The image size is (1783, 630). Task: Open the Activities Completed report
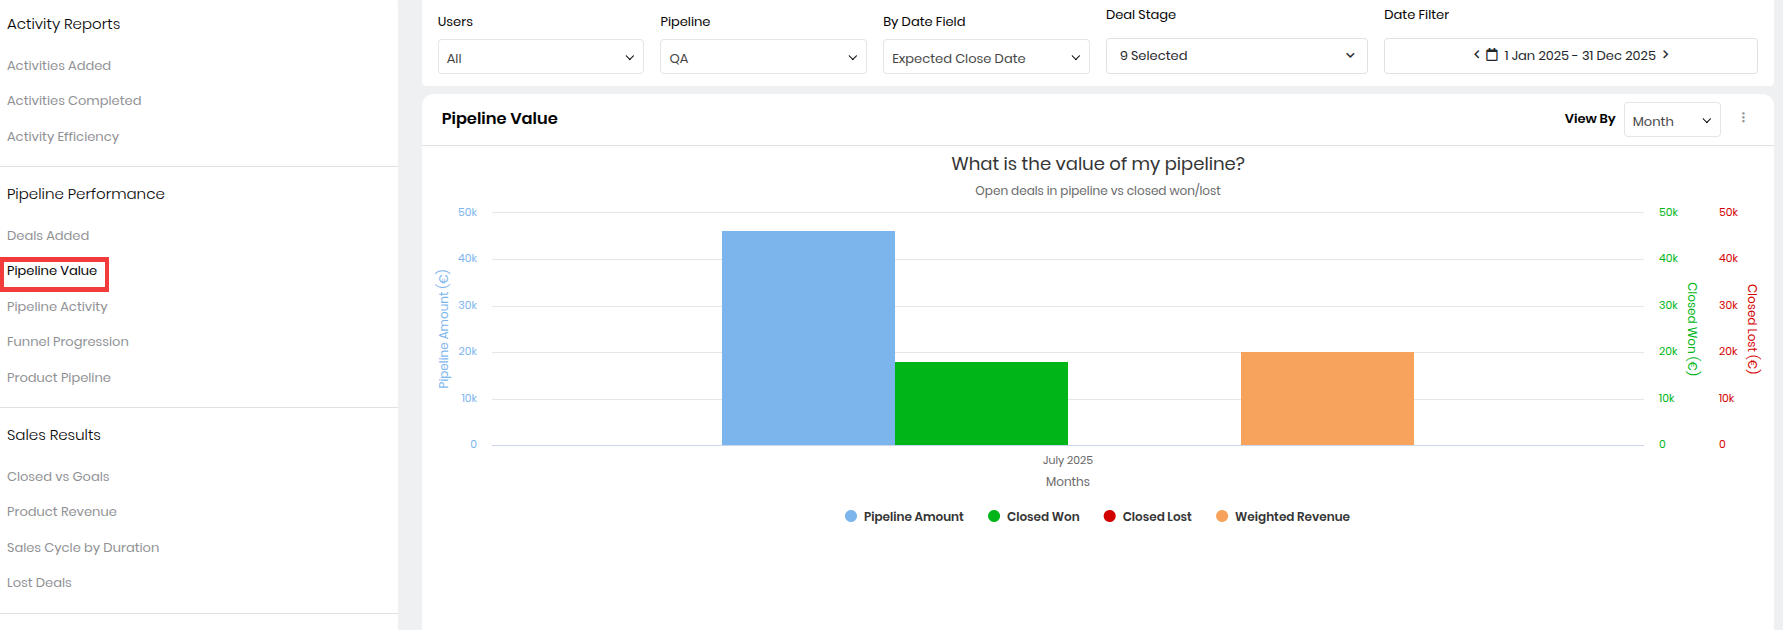coord(74,101)
